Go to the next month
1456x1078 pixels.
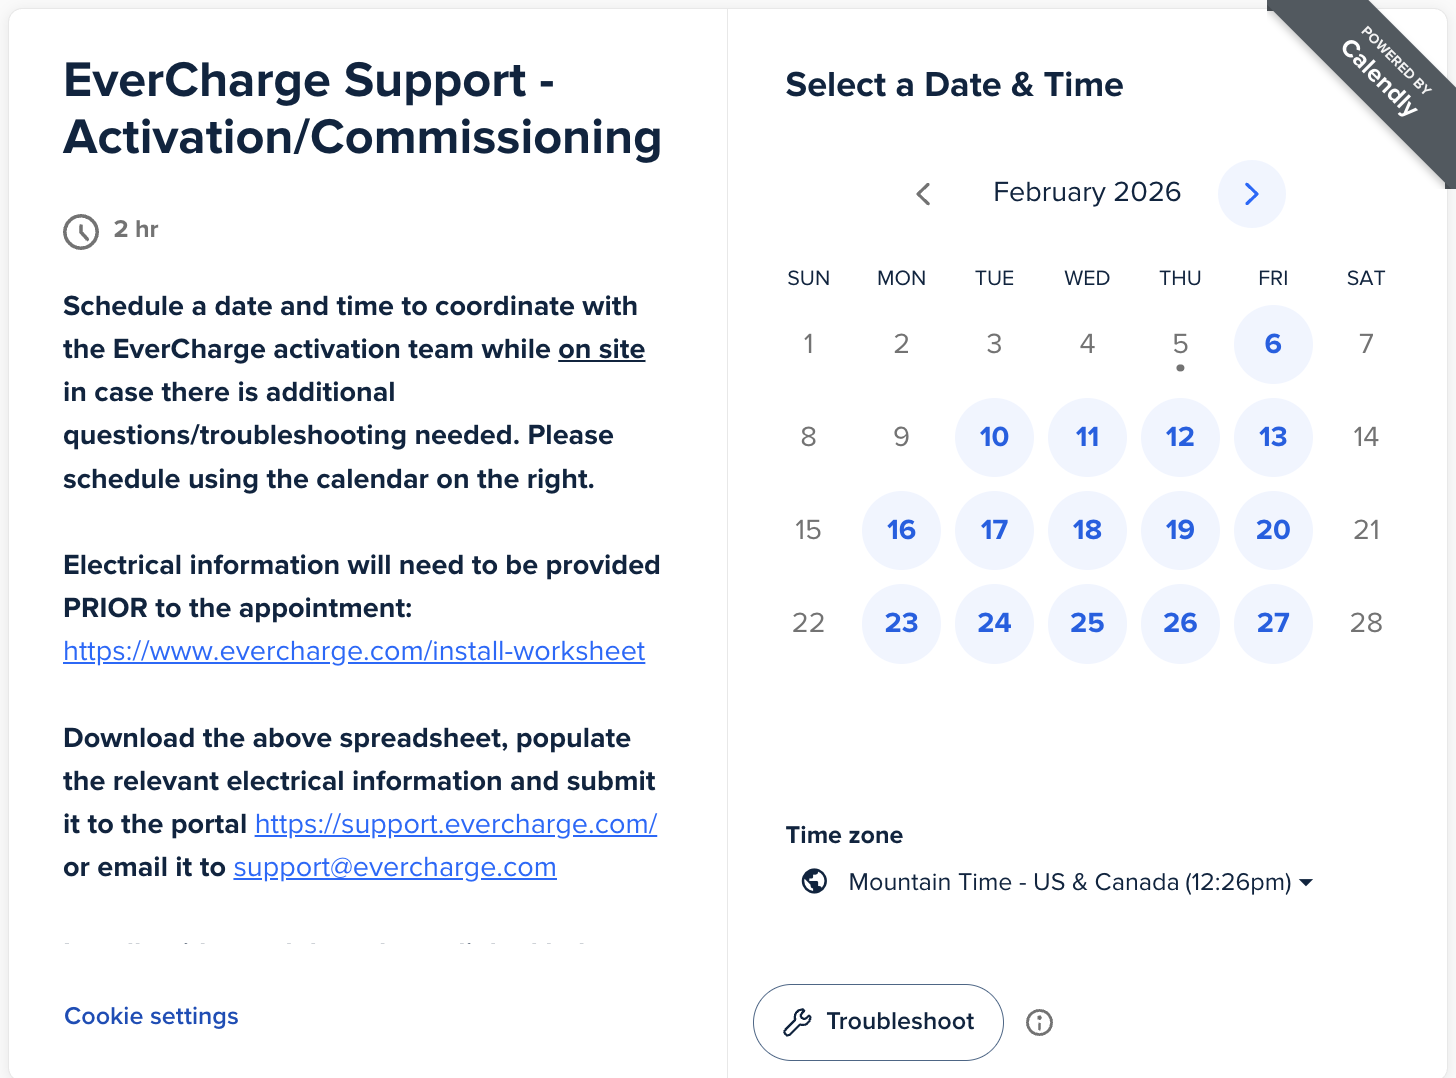click(1251, 194)
